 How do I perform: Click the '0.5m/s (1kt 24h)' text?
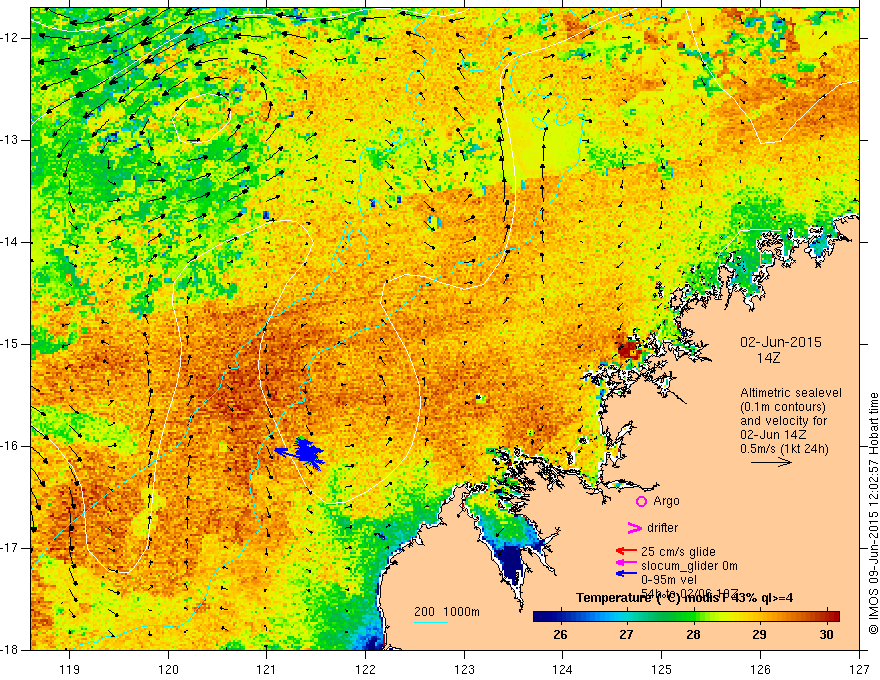784,448
